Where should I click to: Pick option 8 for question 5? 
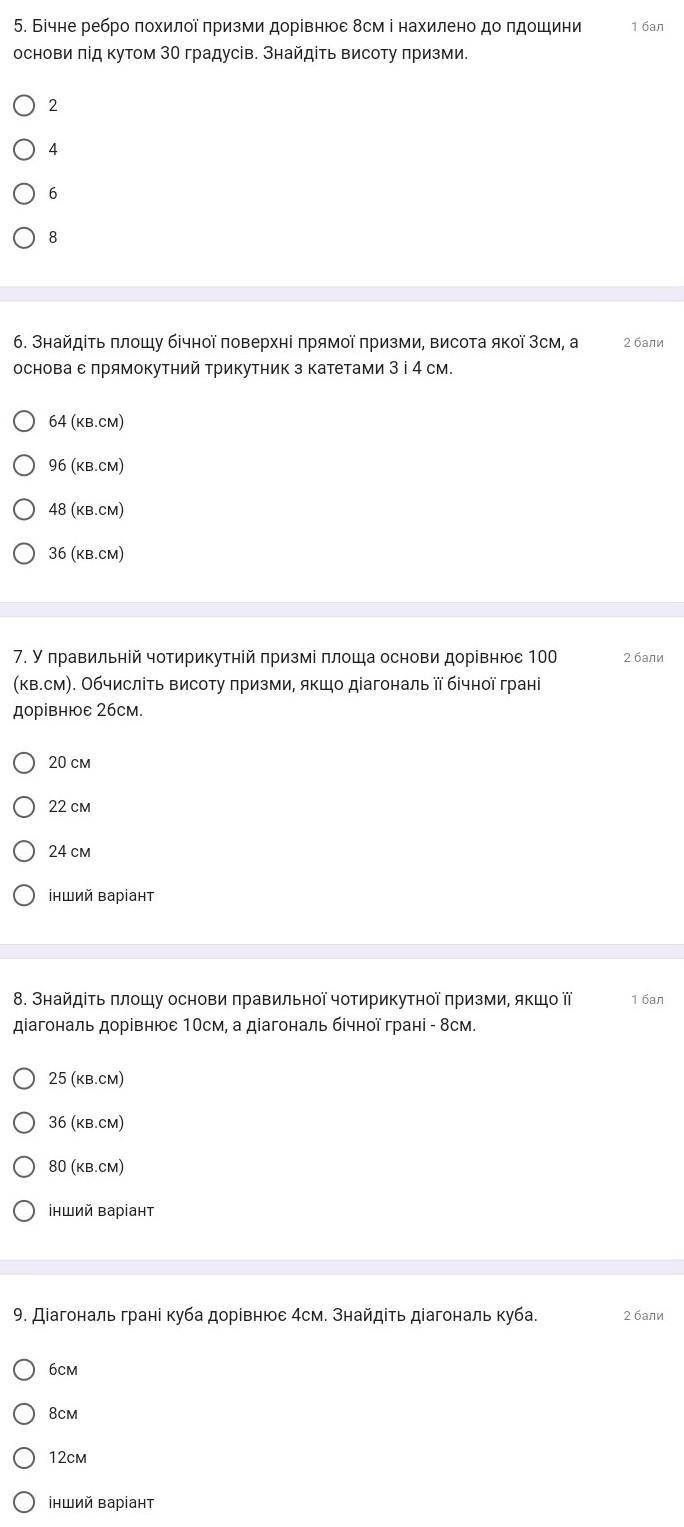point(24,237)
